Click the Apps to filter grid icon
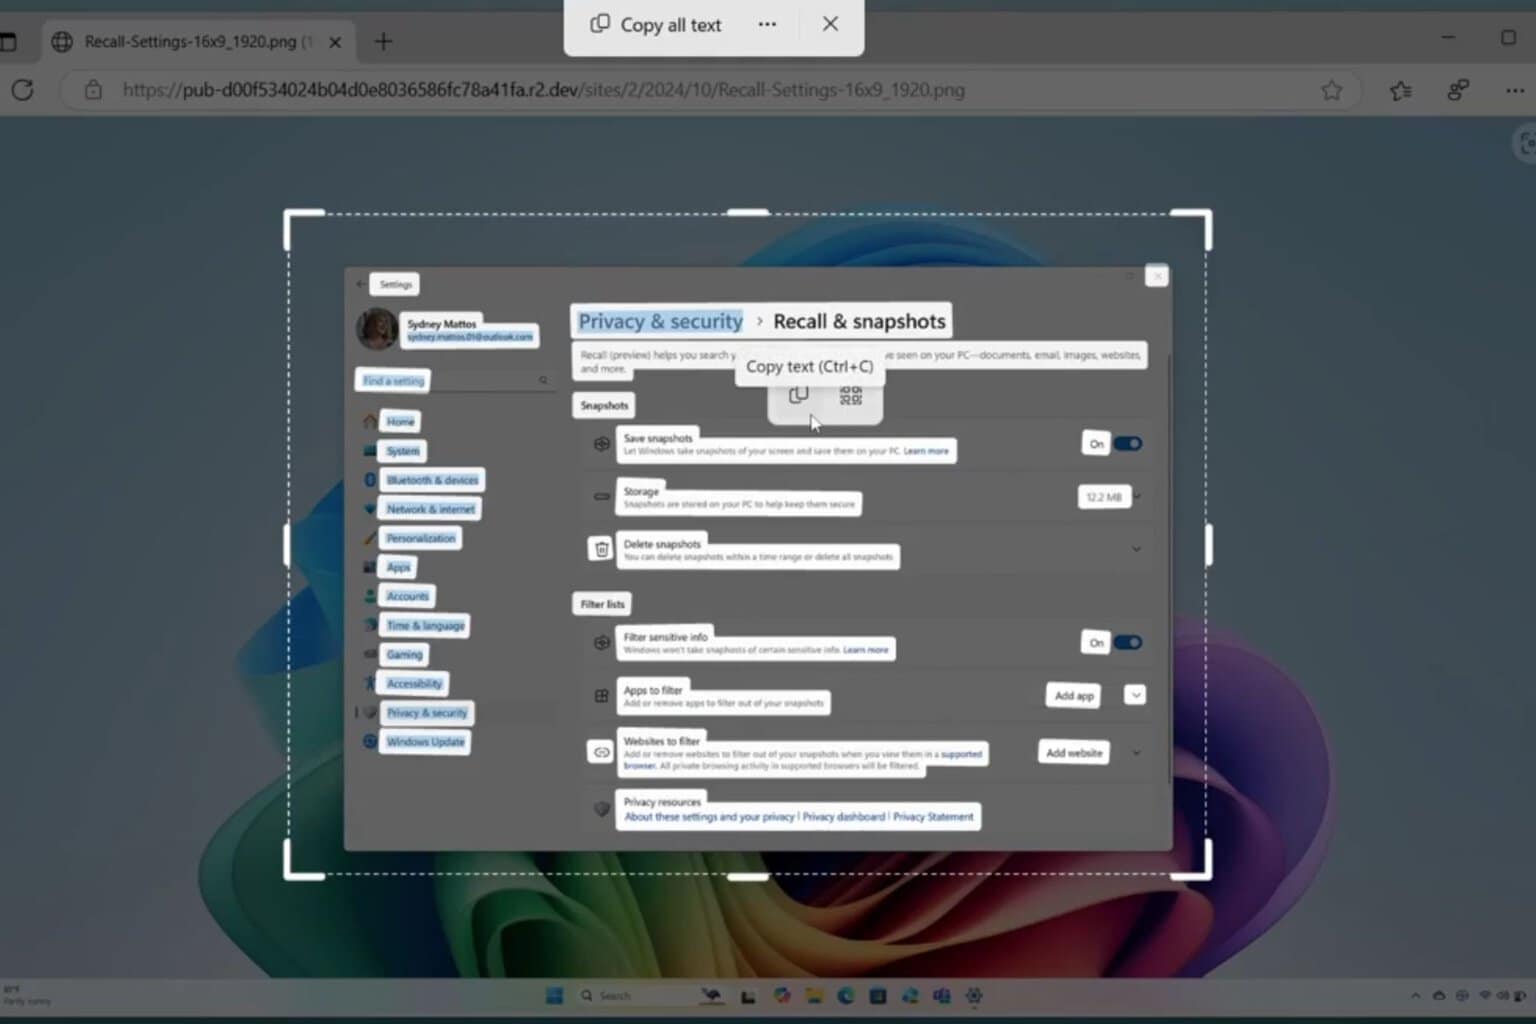 601,696
